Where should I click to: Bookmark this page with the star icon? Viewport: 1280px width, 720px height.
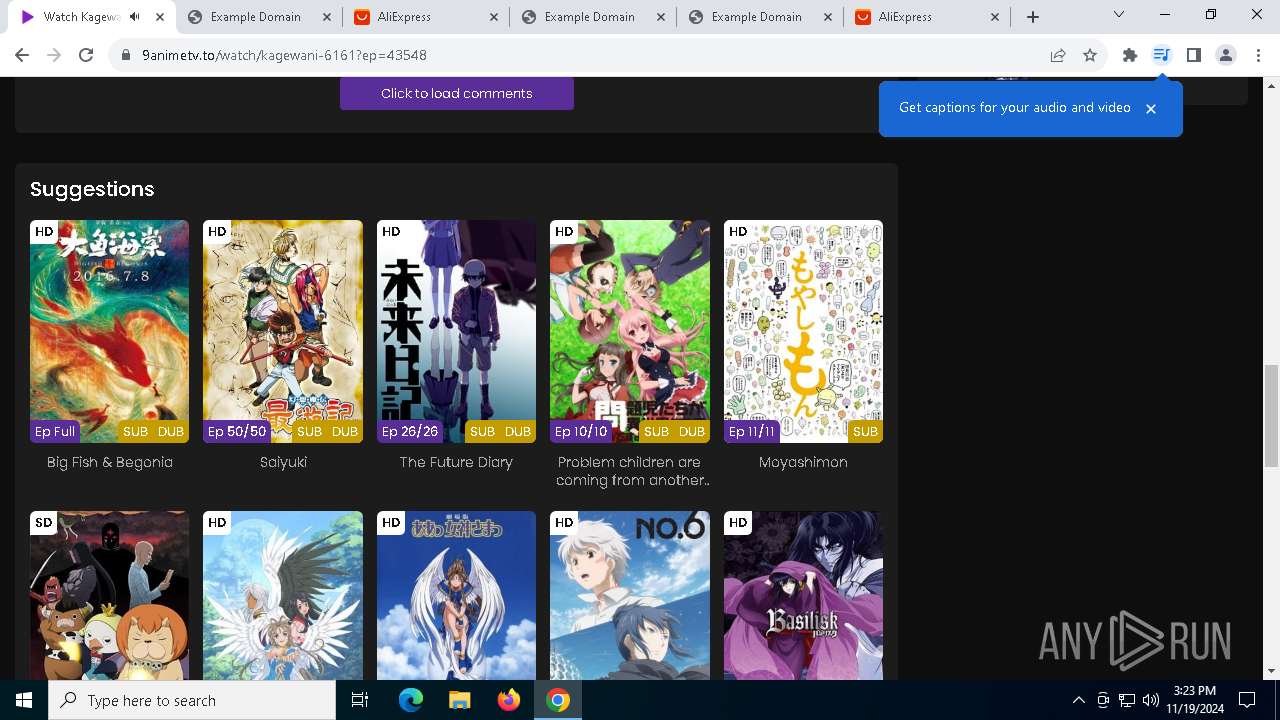(1090, 55)
